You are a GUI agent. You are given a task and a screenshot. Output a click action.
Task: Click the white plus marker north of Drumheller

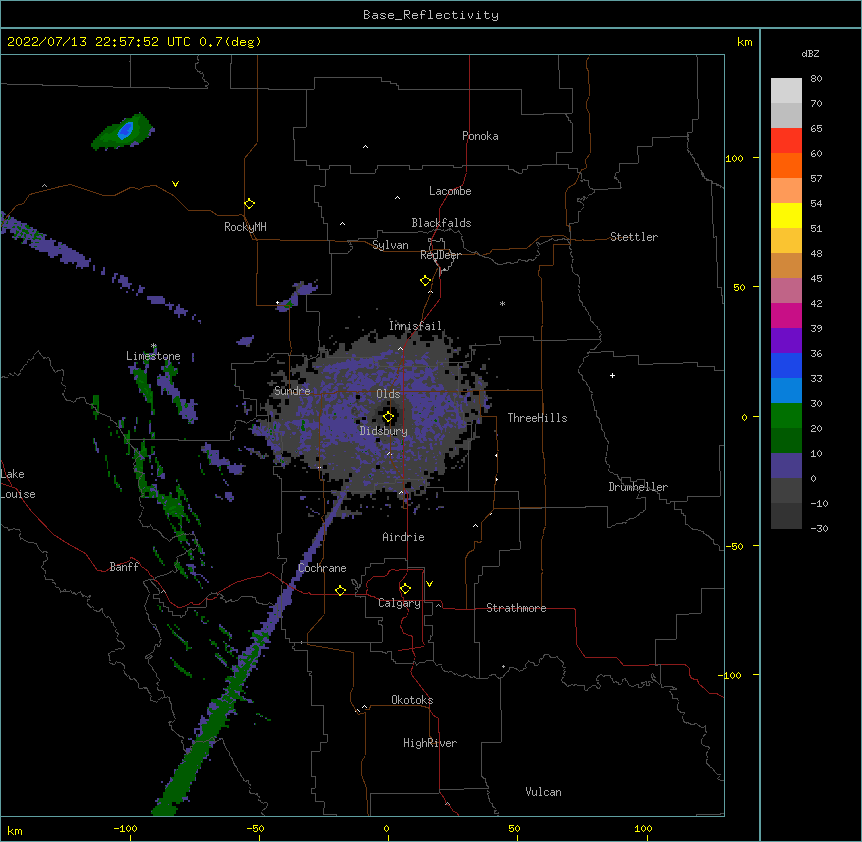612,375
